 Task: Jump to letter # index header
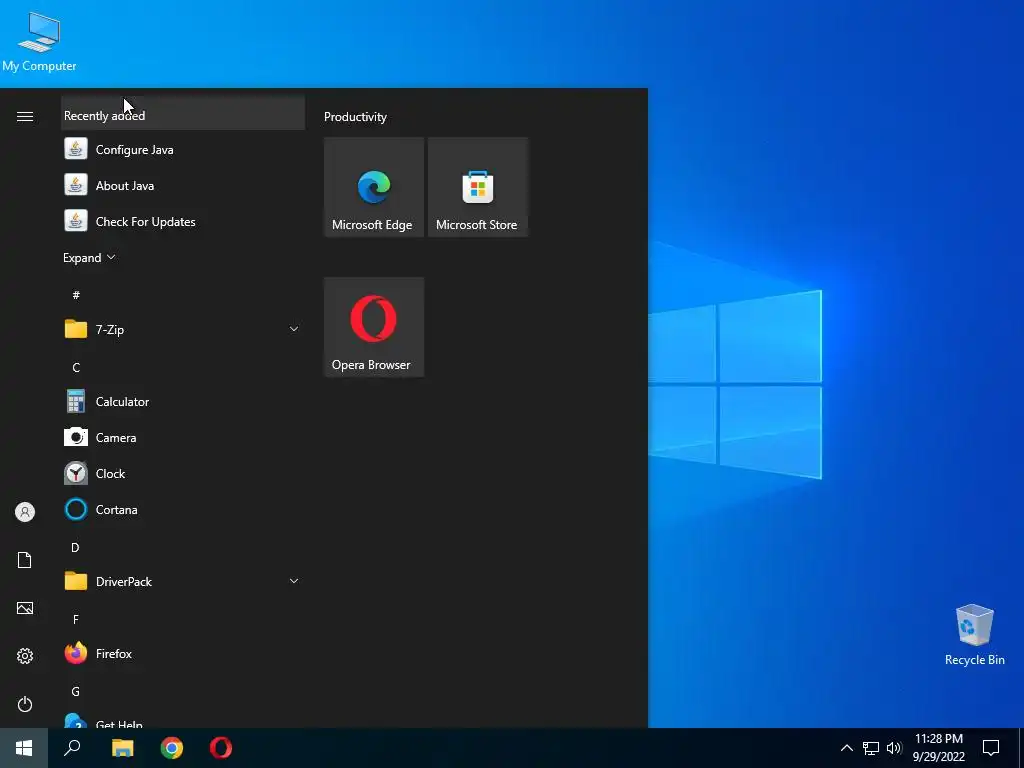pyautogui.click(x=76, y=295)
